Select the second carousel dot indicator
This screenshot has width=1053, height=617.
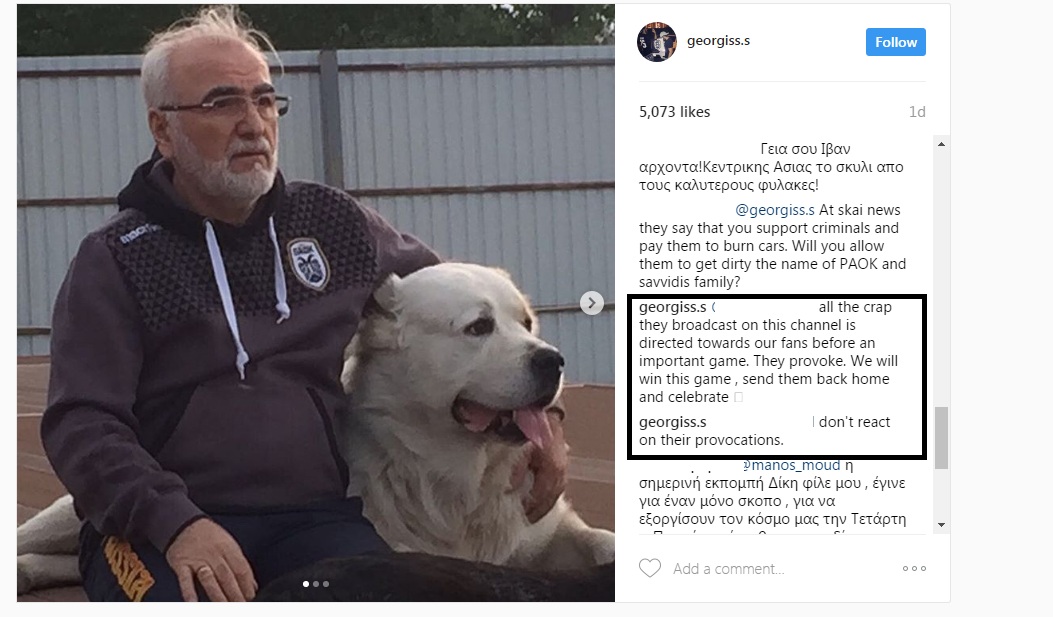click(x=316, y=584)
